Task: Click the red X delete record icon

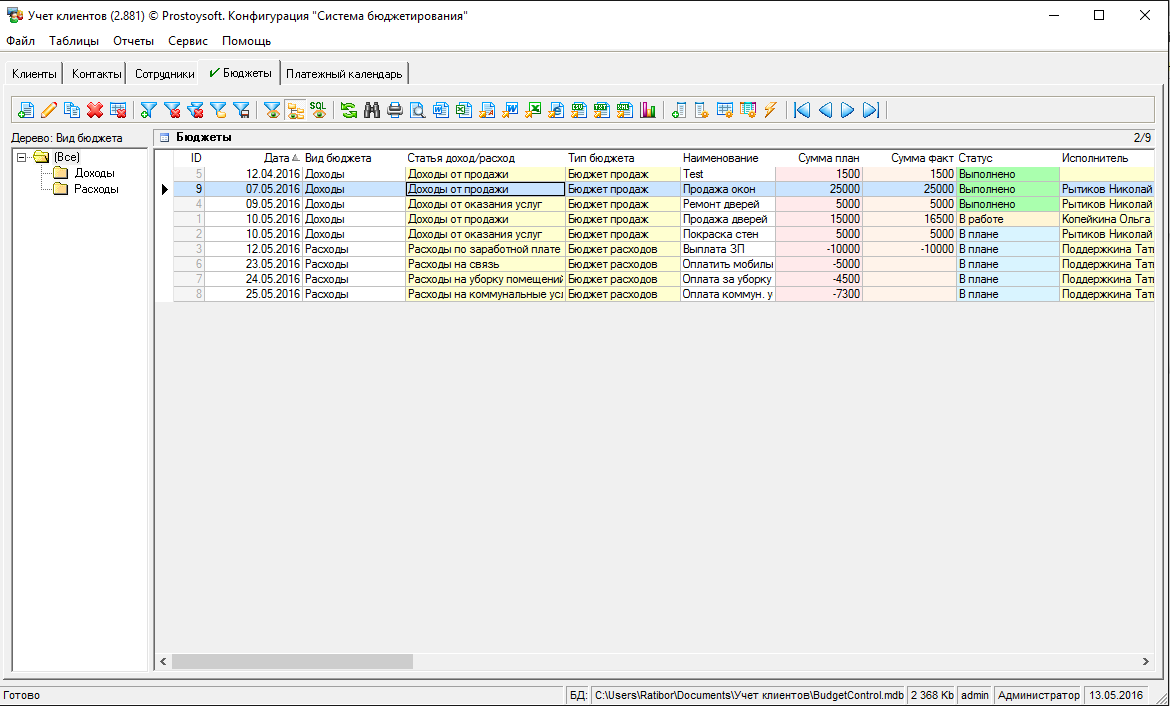Action: click(x=95, y=110)
